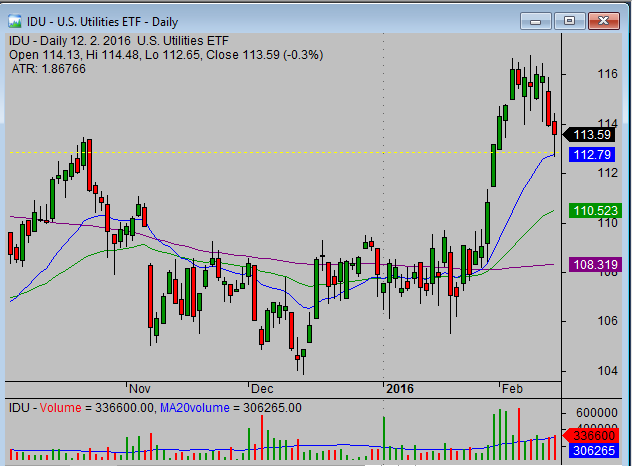Click the blue 112.79 moving average label
The width and height of the screenshot is (633, 466).
point(592,154)
